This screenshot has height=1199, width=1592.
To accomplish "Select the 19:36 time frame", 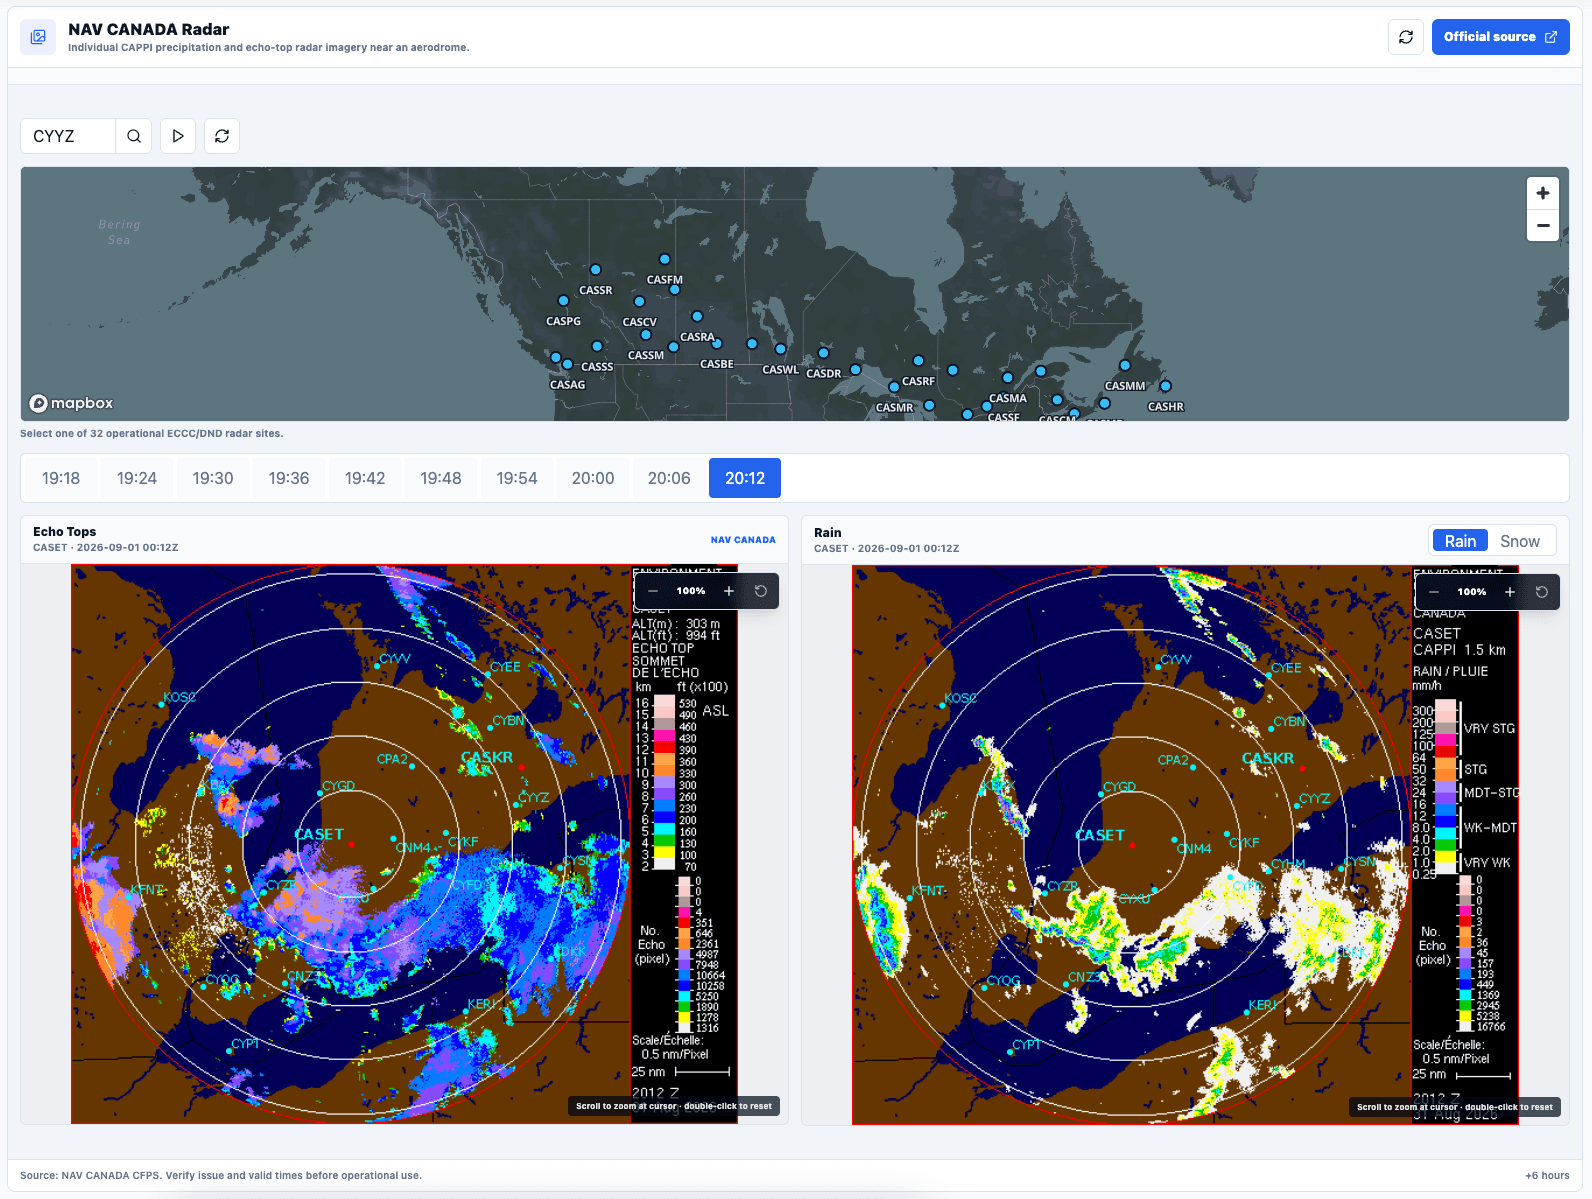I will (x=289, y=478).
